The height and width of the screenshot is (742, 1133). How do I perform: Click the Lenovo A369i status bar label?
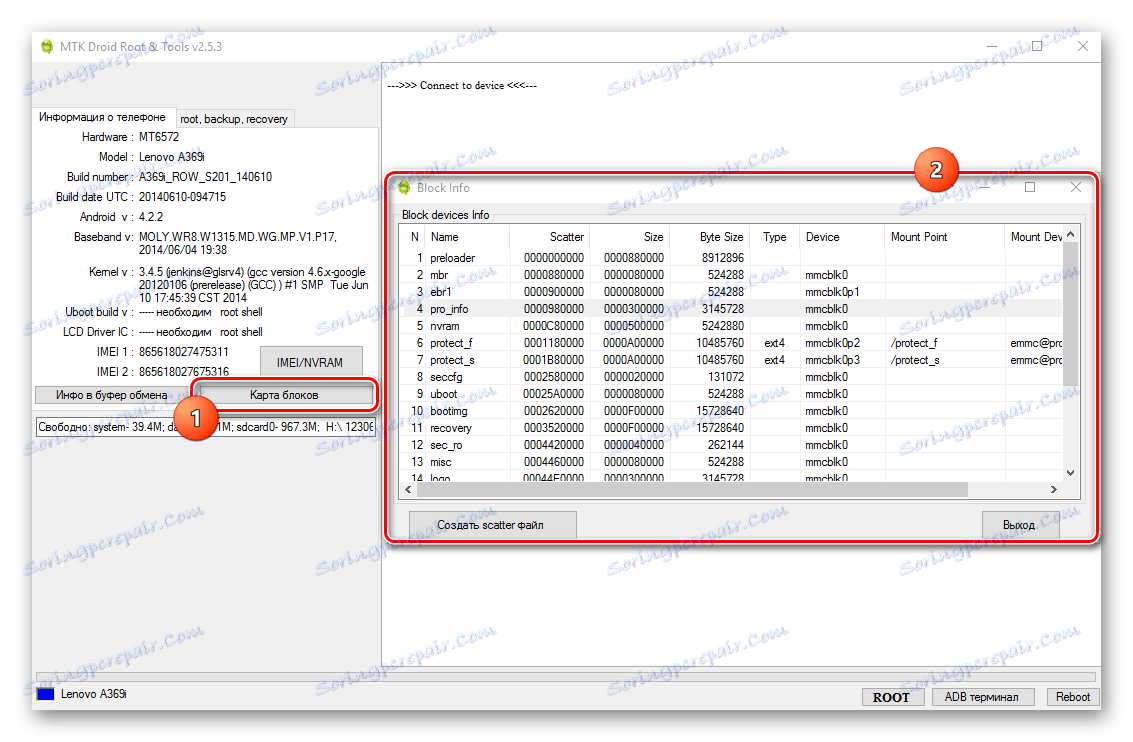click(93, 694)
